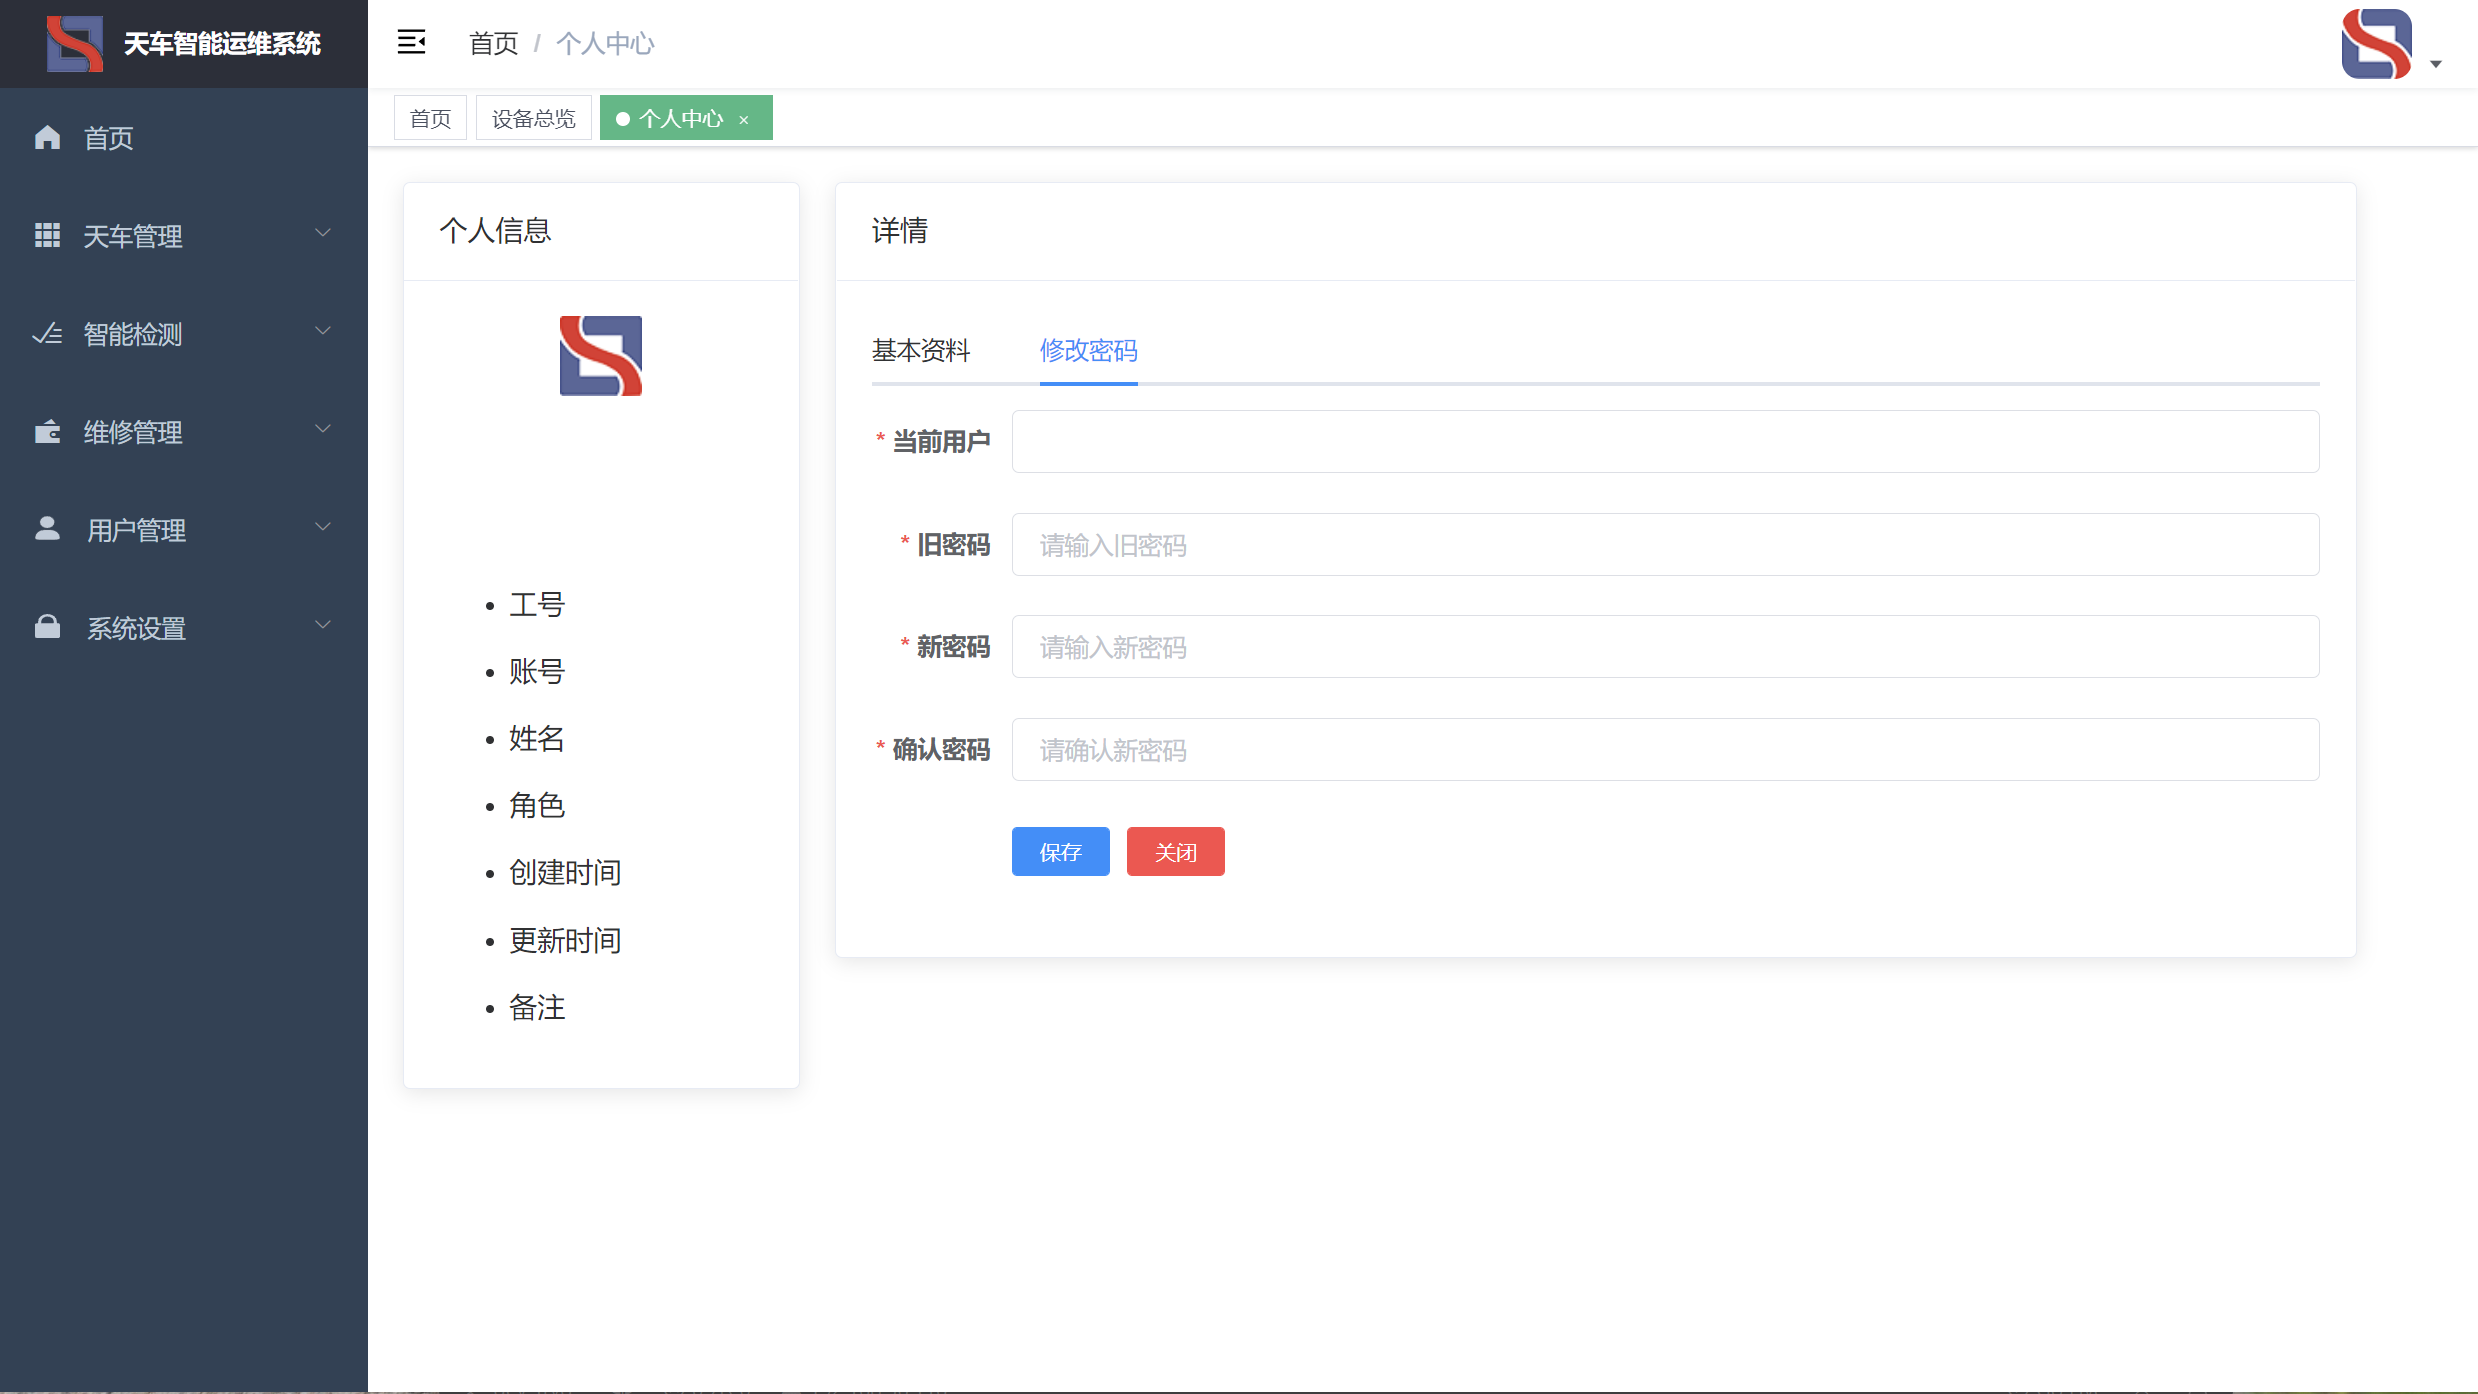Close the 个人中心 tab
The width and height of the screenshot is (2478, 1394).
(x=744, y=120)
